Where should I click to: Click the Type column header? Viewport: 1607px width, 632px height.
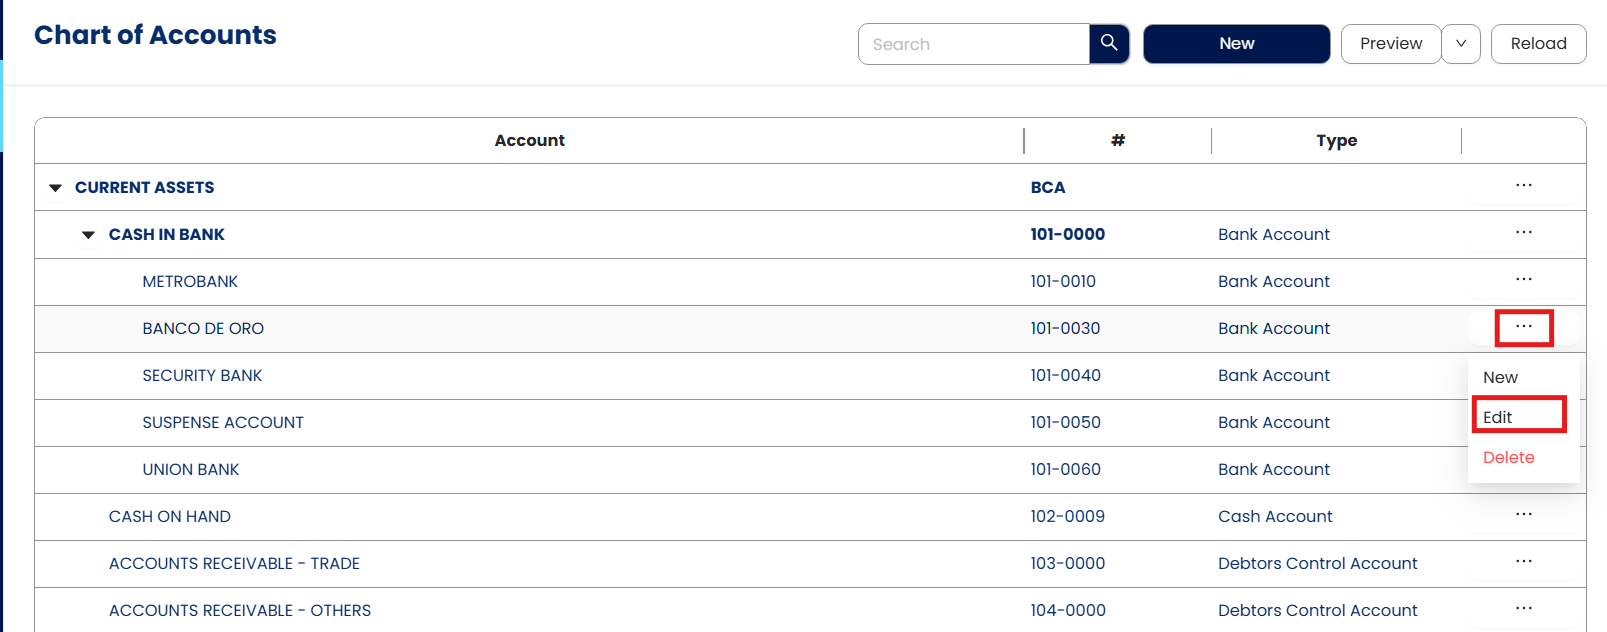(x=1336, y=141)
